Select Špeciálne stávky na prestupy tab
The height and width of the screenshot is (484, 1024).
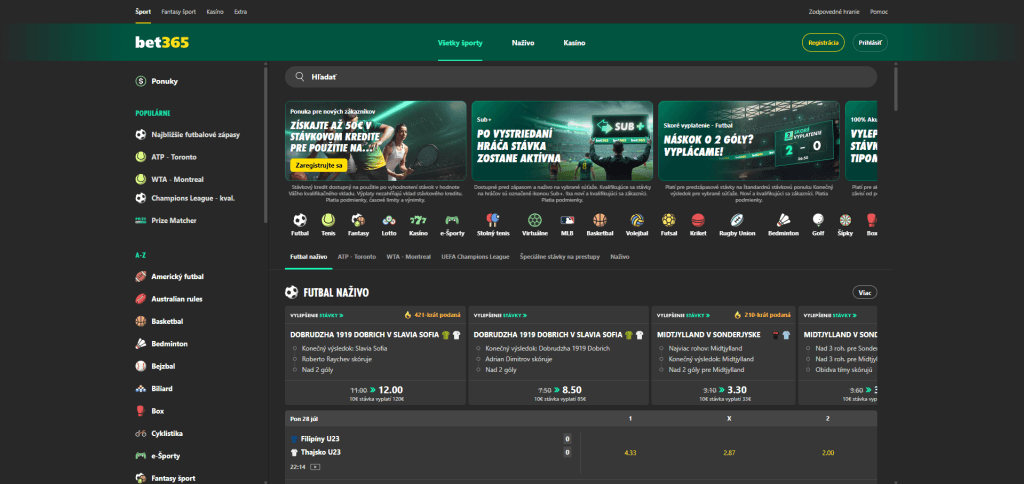tap(560, 257)
